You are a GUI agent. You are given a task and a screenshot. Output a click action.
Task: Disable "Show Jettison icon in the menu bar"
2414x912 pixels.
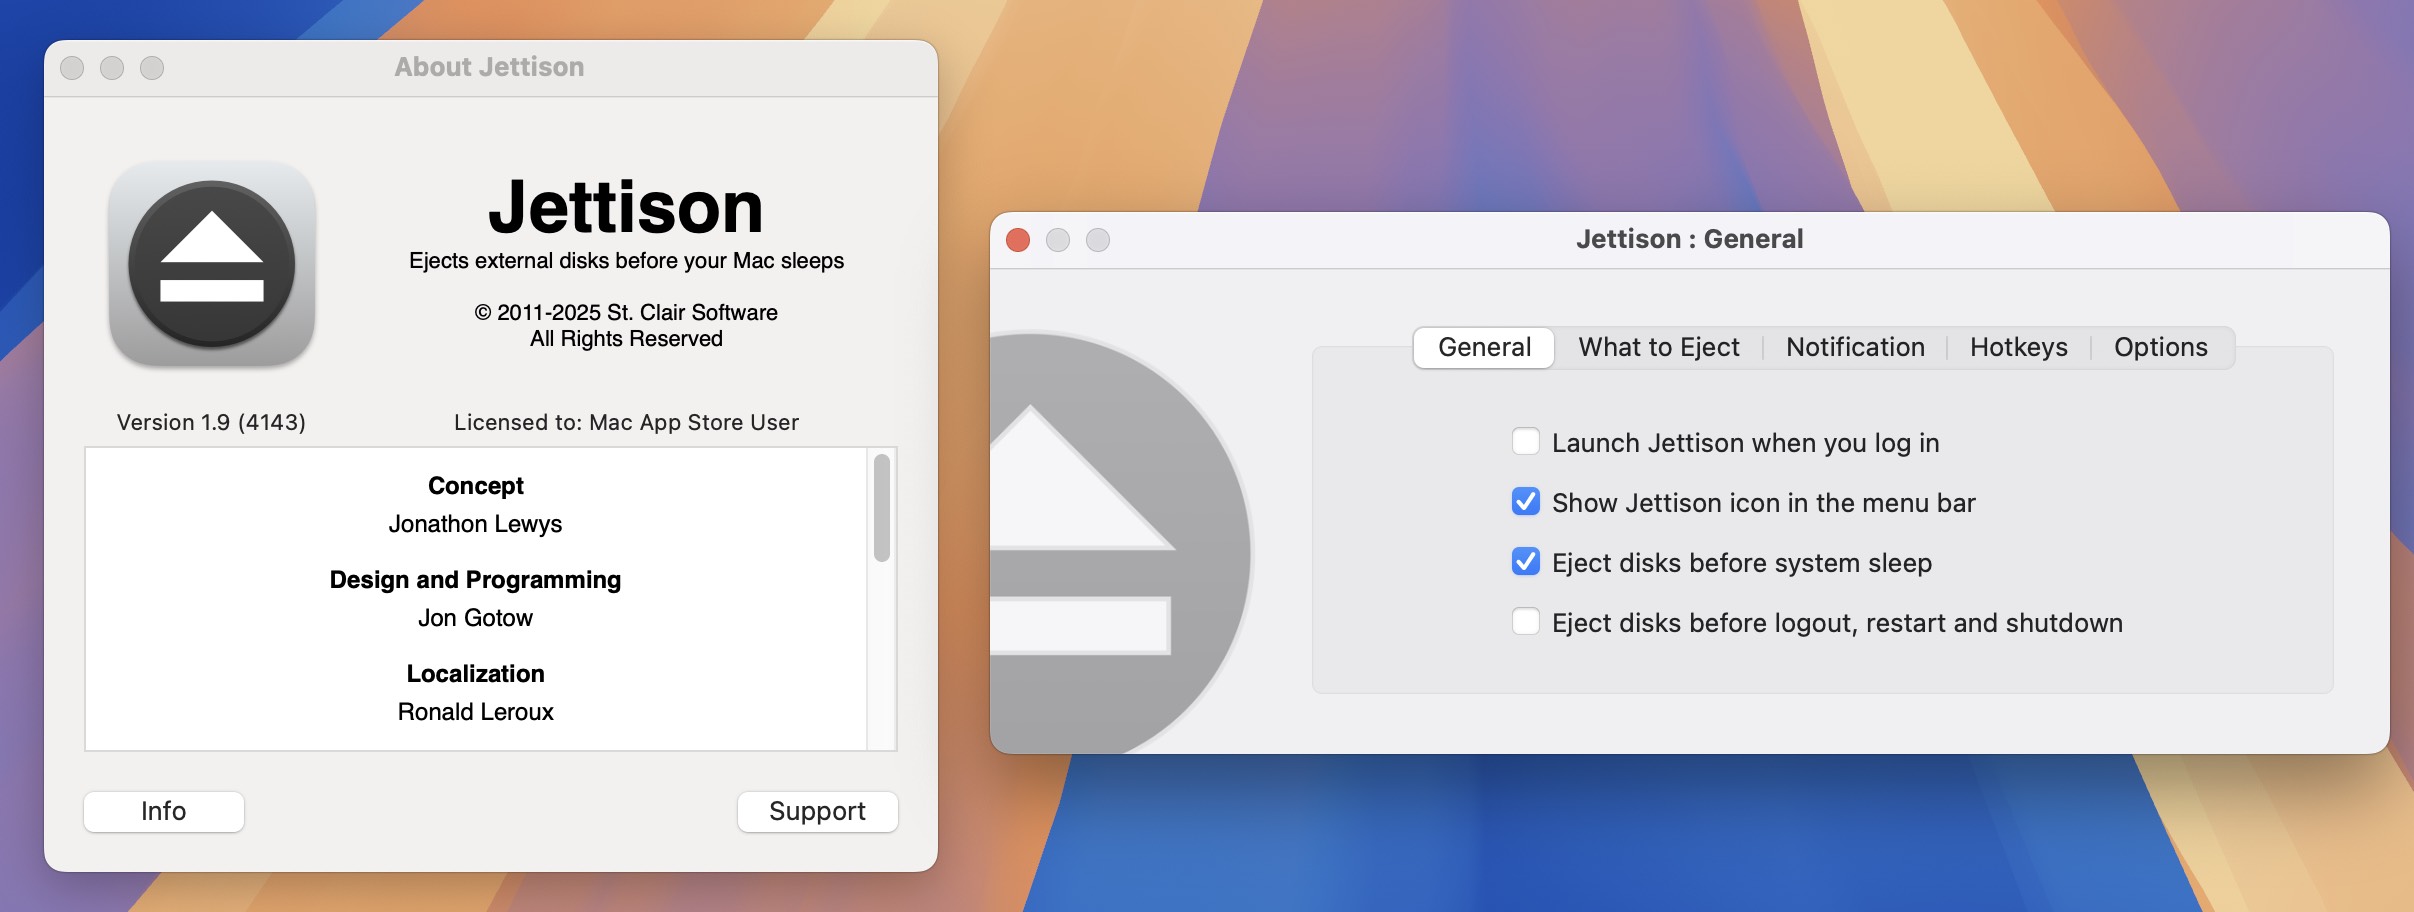pos(1525,502)
